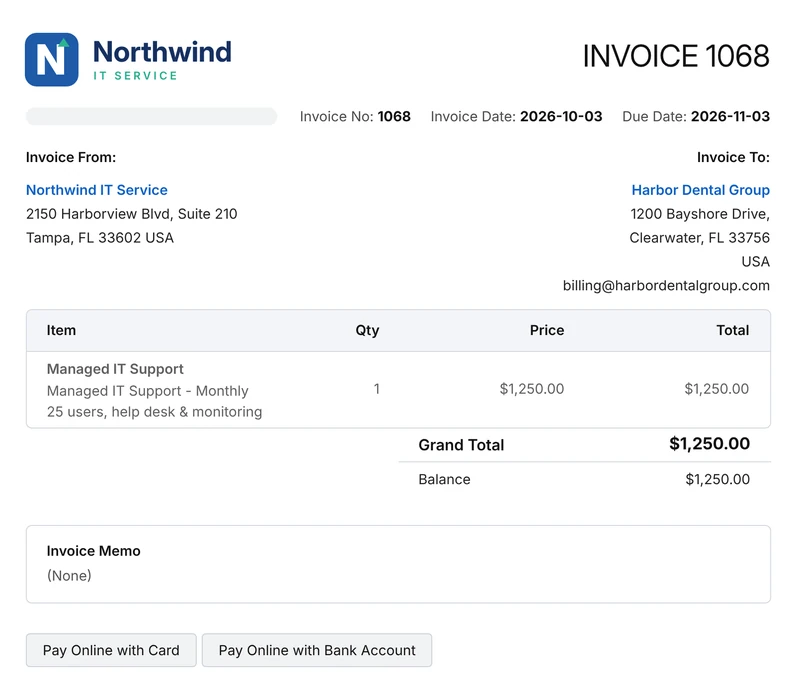Click the quantity value 1
Image resolution: width=800 pixels, height=686 pixels.
[377, 389]
